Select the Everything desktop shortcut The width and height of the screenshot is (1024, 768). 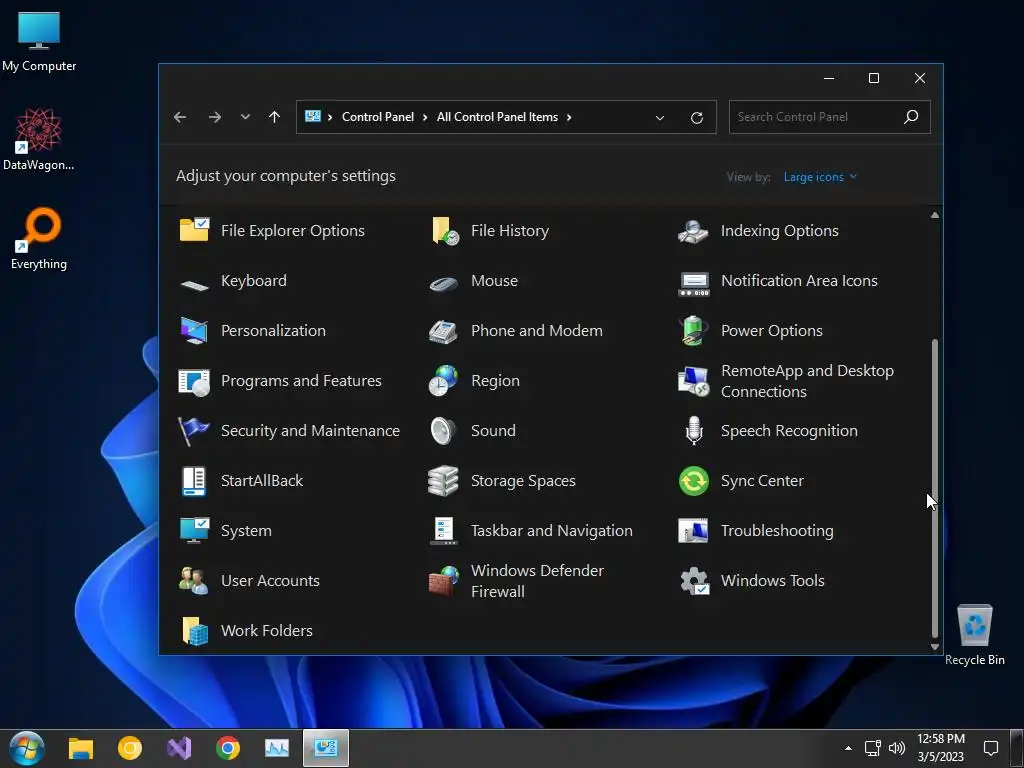[x=39, y=239]
